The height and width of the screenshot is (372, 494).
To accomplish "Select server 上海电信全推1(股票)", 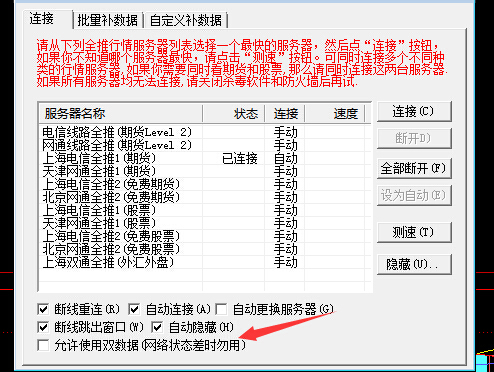I will point(99,210).
